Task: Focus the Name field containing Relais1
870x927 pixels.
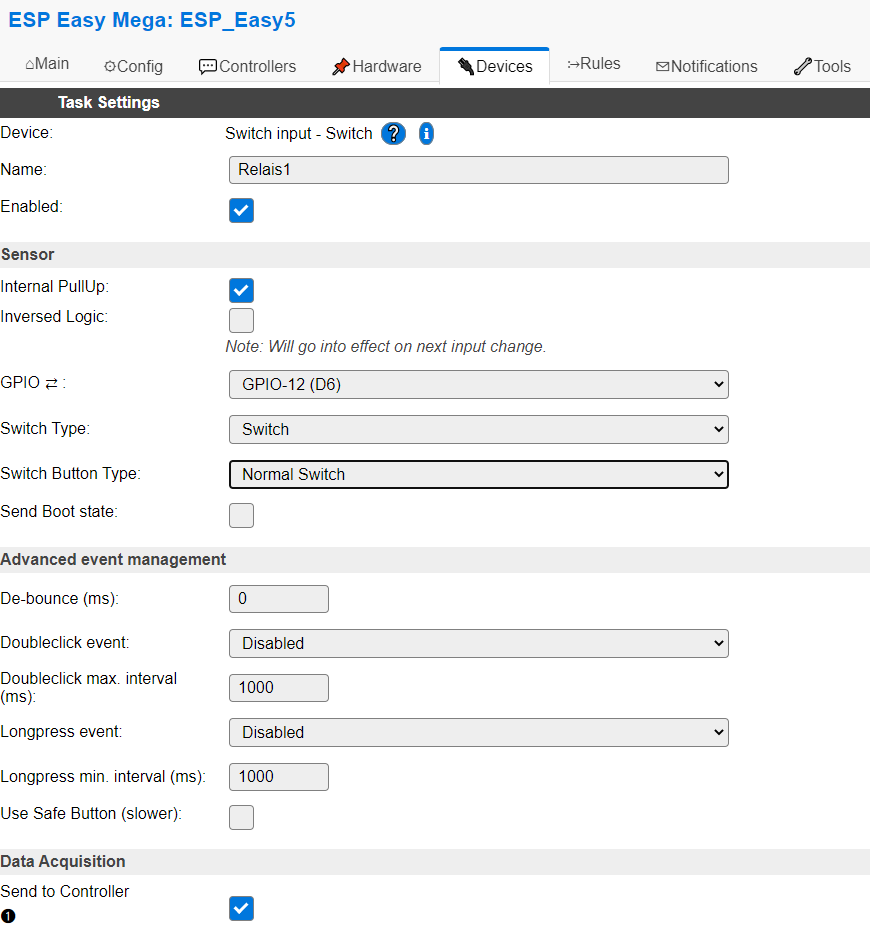Action: (x=479, y=170)
